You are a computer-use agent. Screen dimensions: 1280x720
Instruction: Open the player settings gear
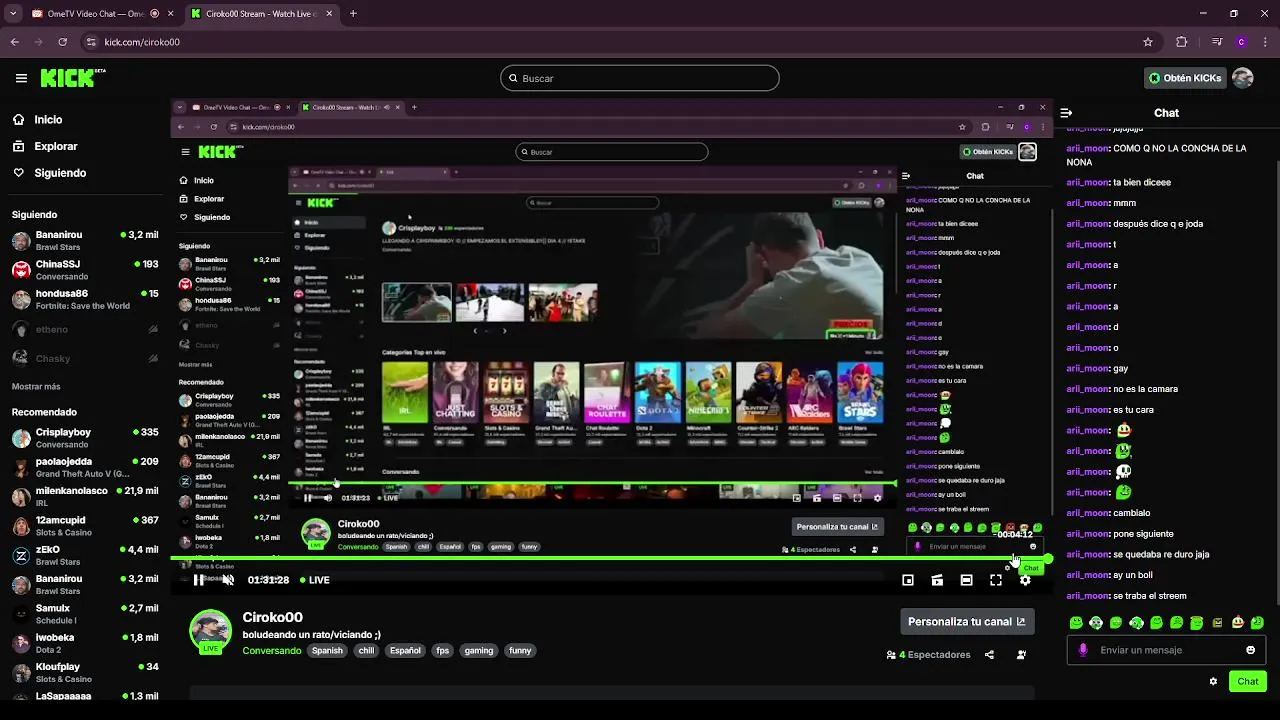coord(1025,580)
